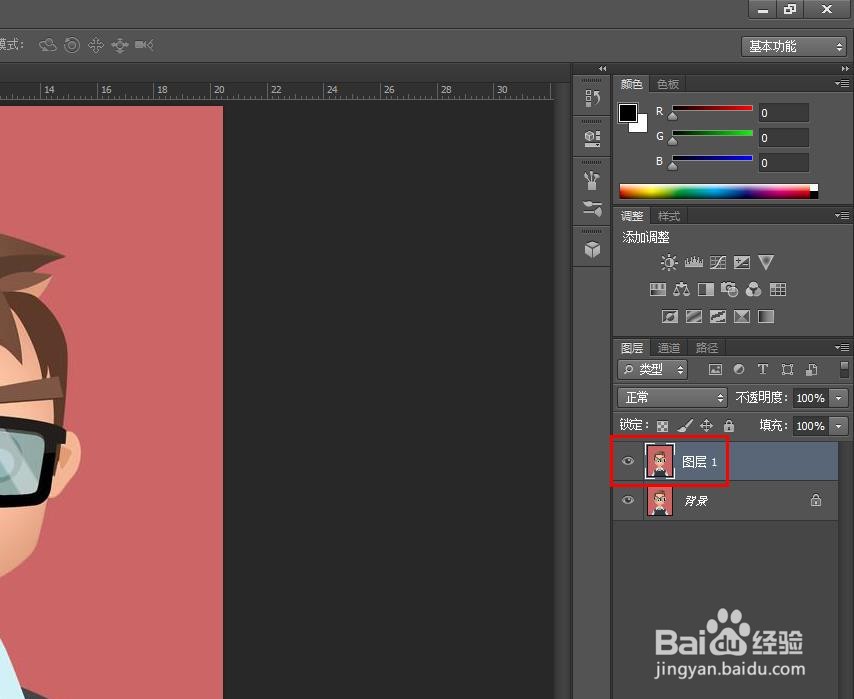
Task: Toggle type layer filter (T icon)
Action: tap(763, 369)
